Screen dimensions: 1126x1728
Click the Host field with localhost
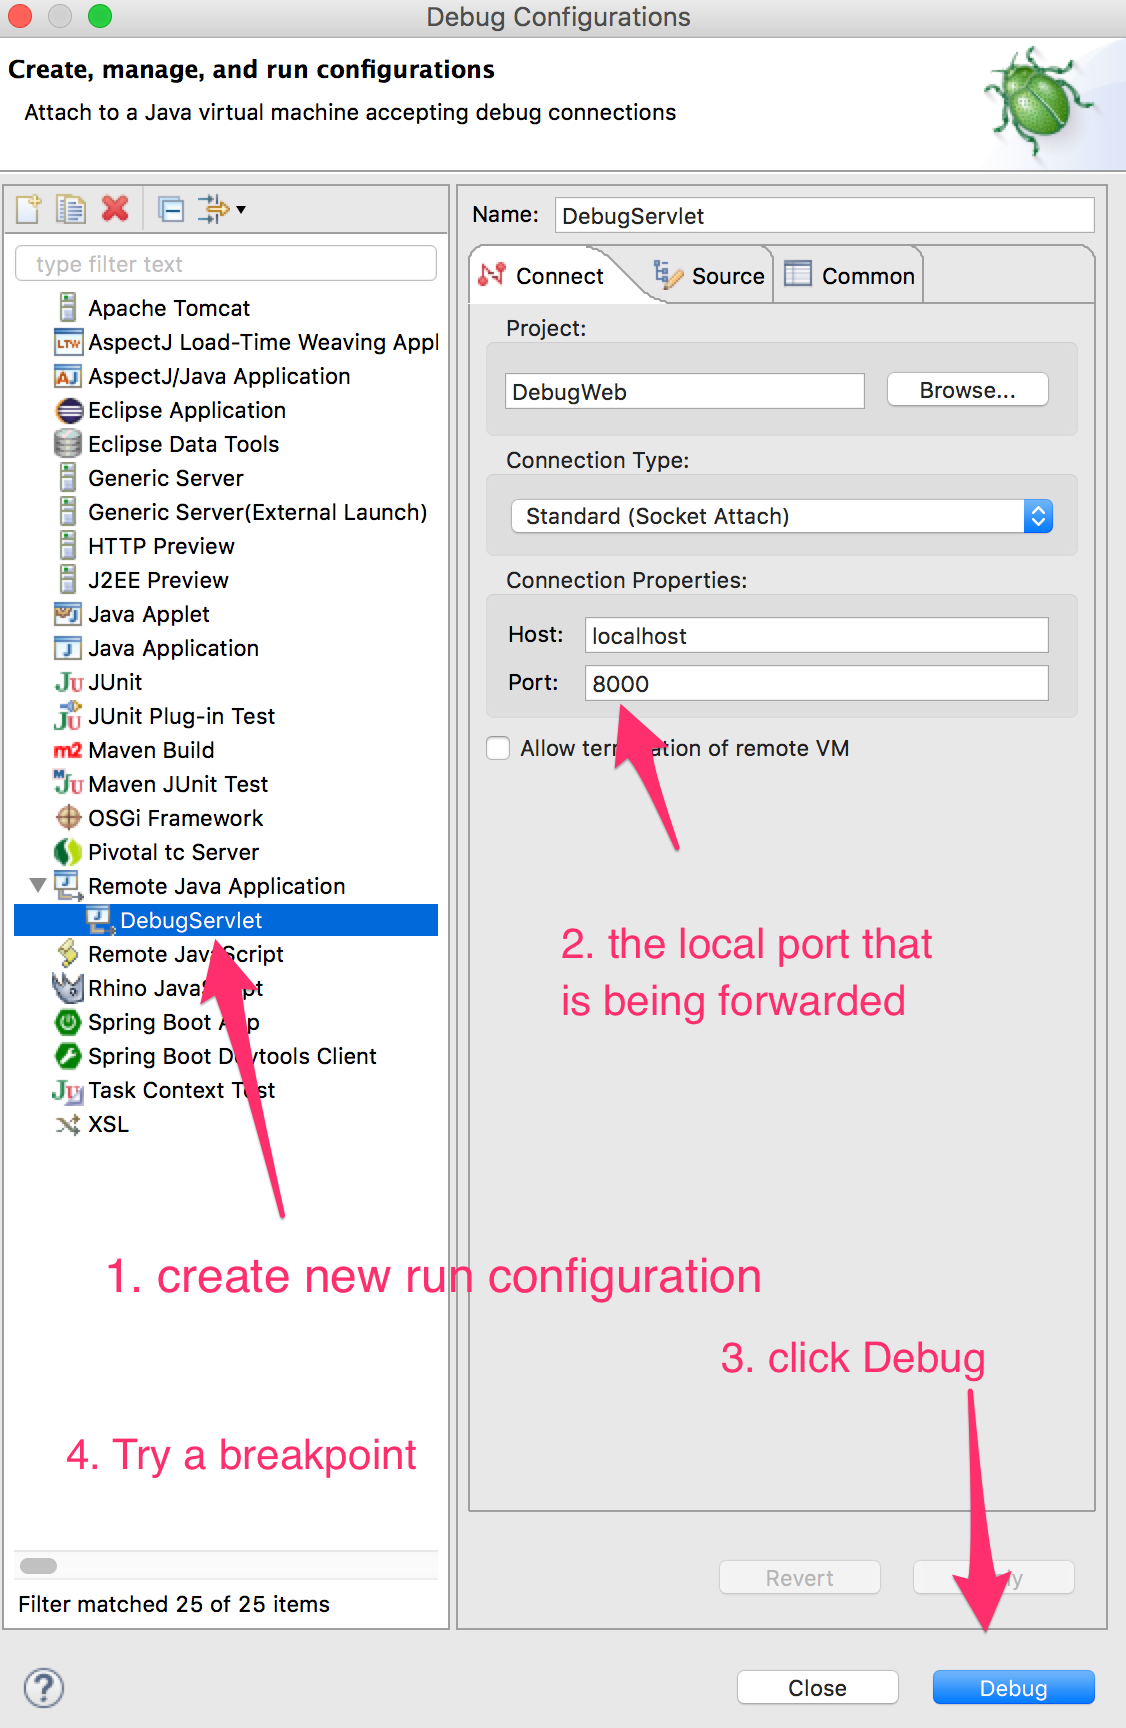click(x=817, y=636)
